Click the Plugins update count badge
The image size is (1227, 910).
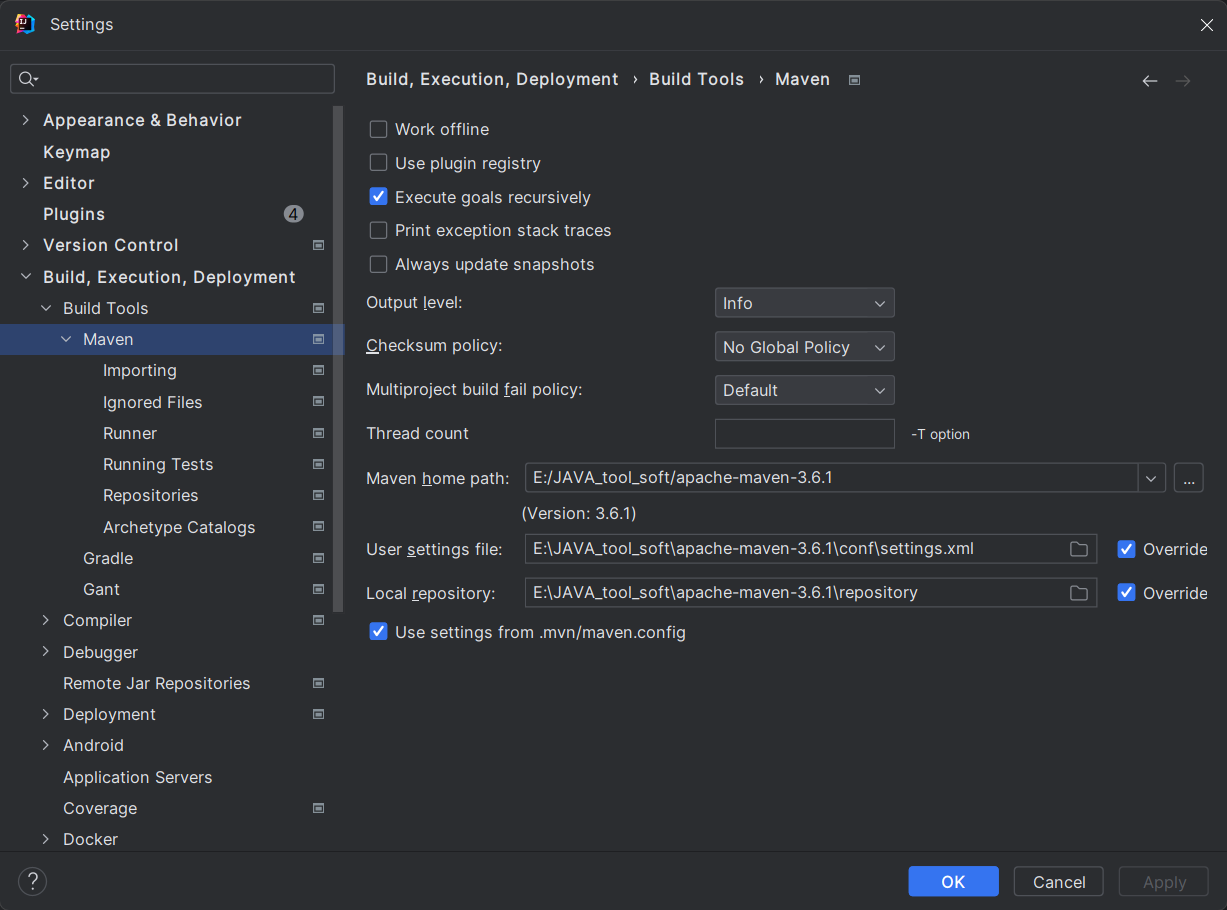pyautogui.click(x=293, y=214)
